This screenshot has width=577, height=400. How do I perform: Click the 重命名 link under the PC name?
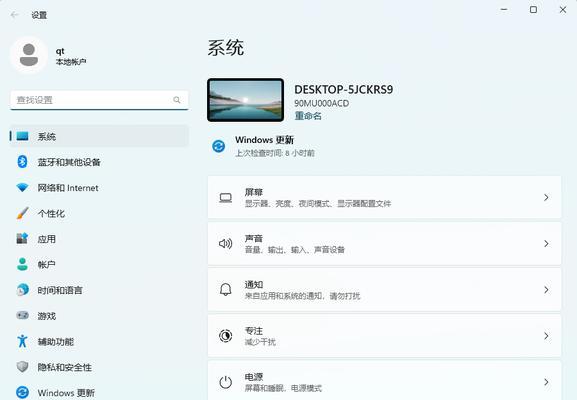click(x=308, y=116)
